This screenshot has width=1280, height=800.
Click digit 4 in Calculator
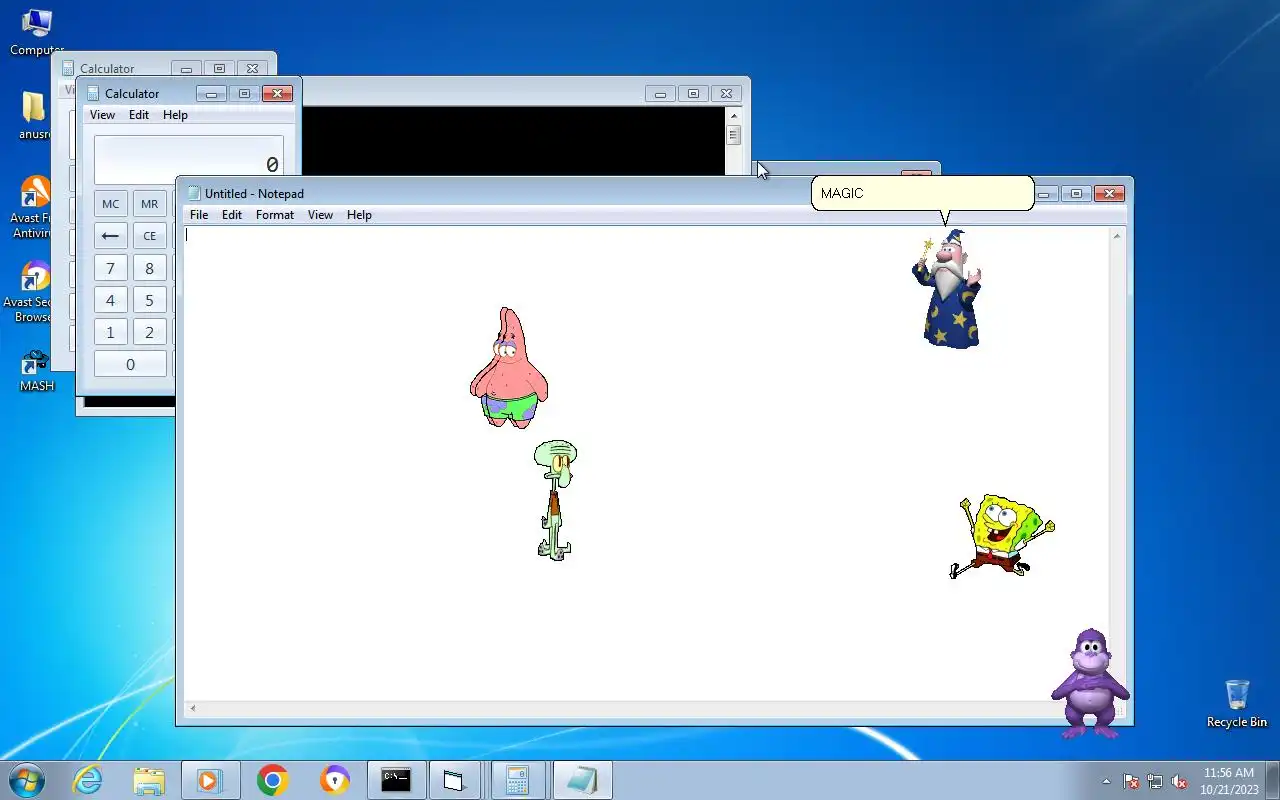(x=111, y=300)
